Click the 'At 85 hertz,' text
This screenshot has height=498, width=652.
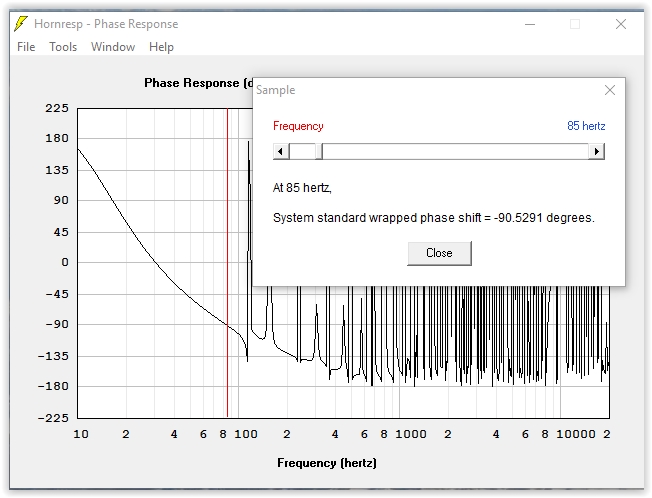point(302,188)
